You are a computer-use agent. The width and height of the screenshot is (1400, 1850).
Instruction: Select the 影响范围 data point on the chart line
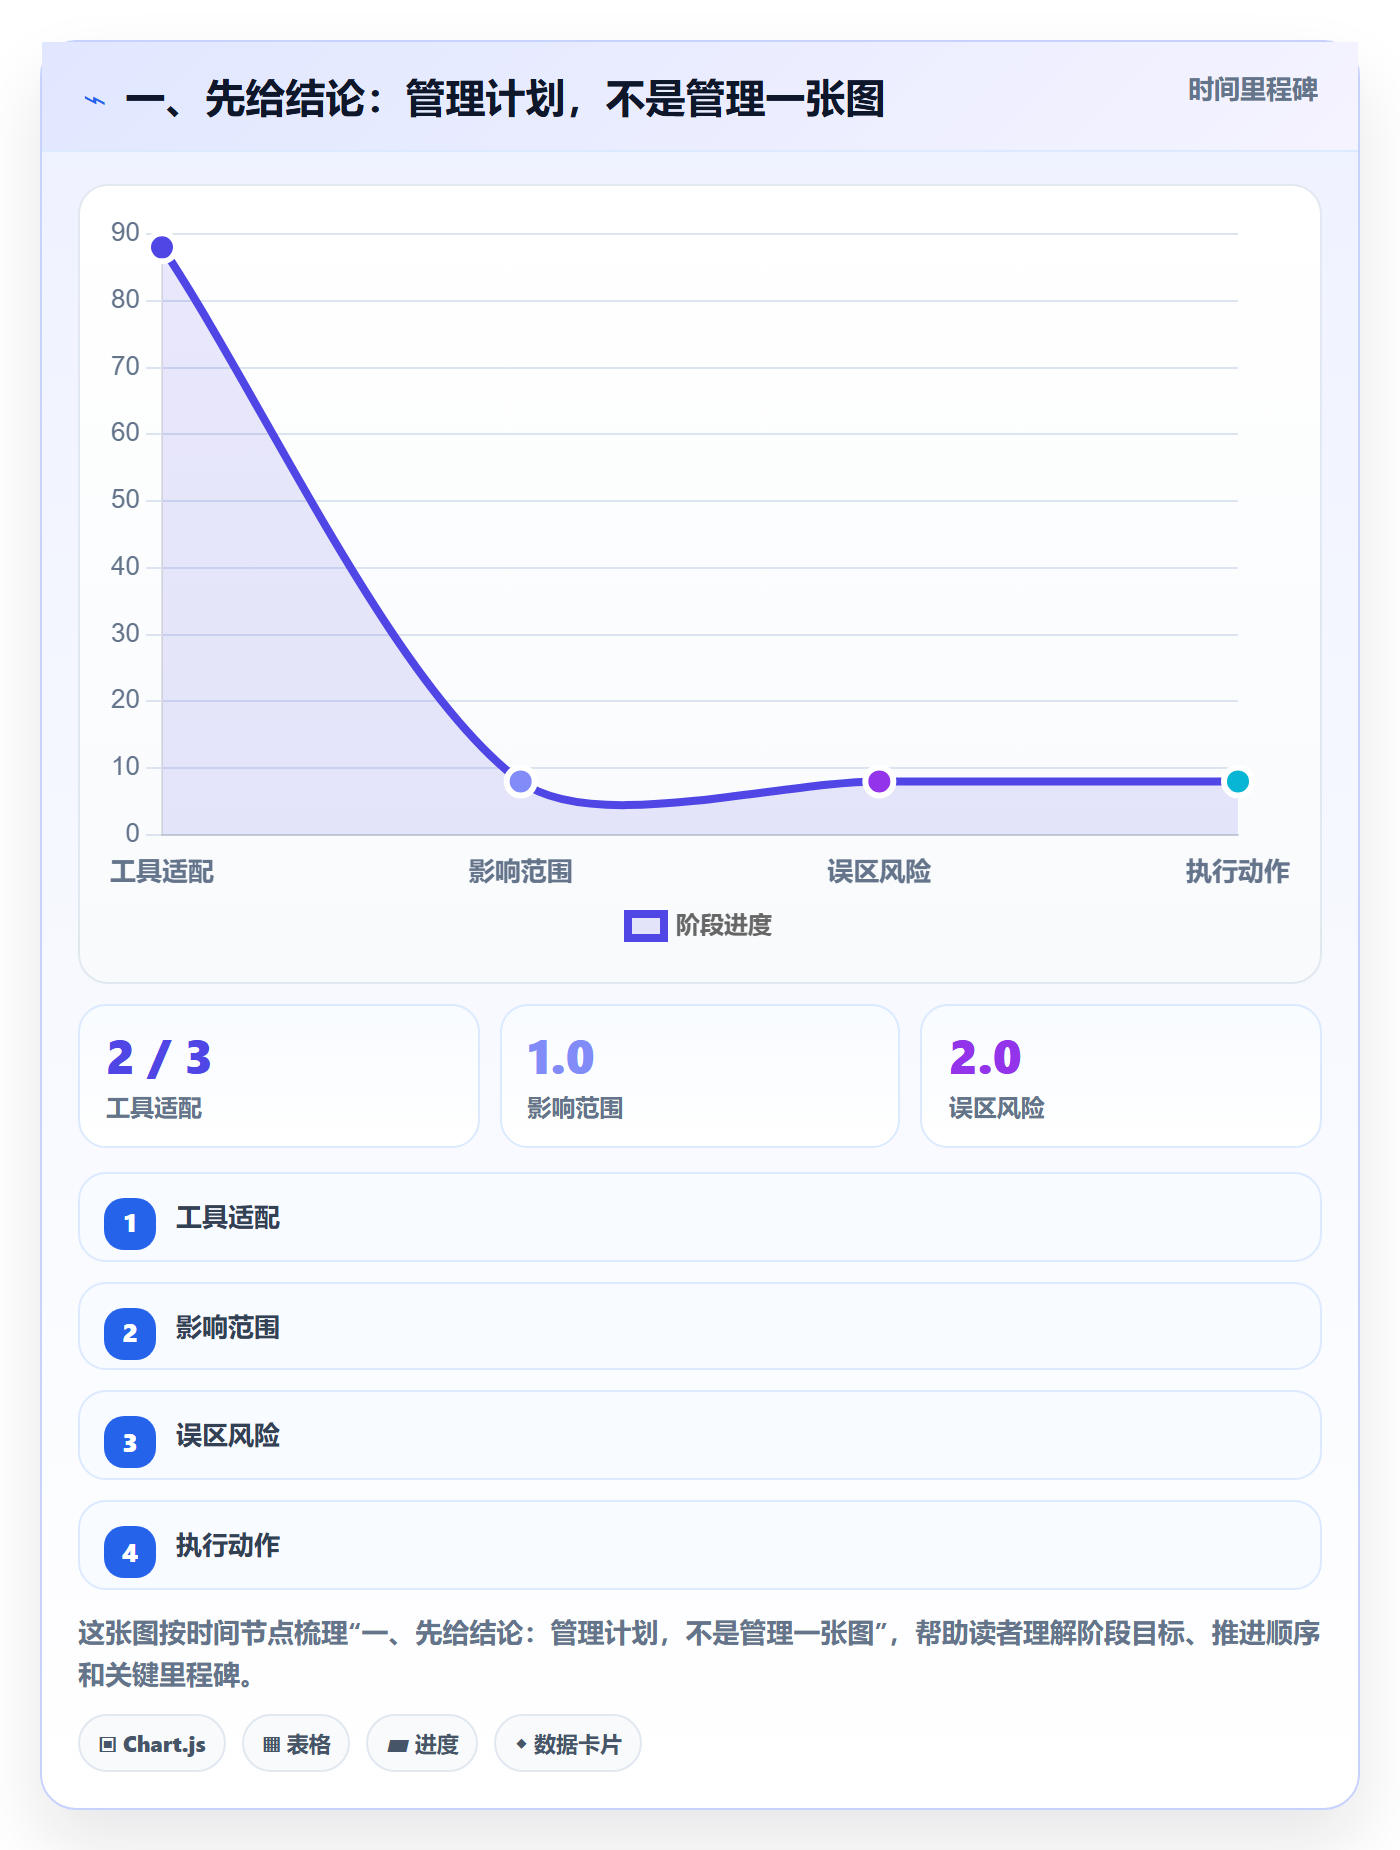(x=520, y=781)
